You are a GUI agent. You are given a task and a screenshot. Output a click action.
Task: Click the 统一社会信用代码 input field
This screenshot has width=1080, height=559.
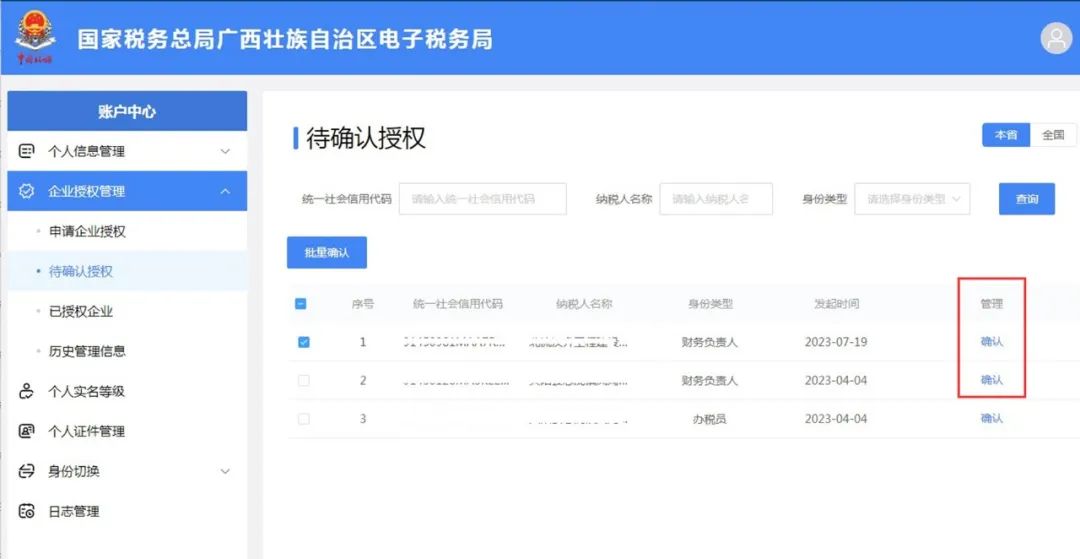pos(482,199)
